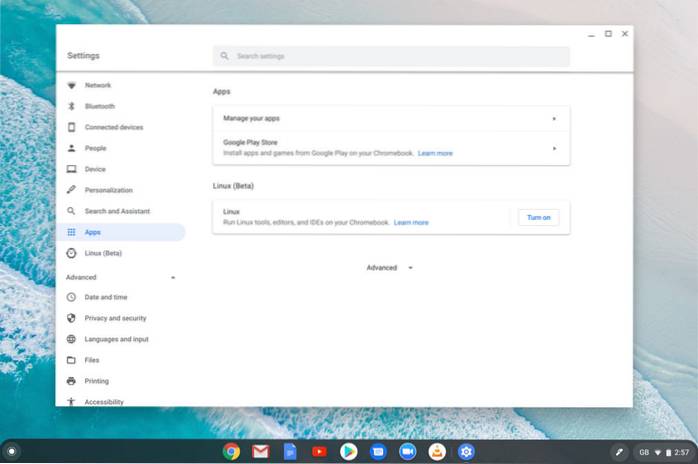
Task: Open Gmail from the shelf
Action: 260,452
